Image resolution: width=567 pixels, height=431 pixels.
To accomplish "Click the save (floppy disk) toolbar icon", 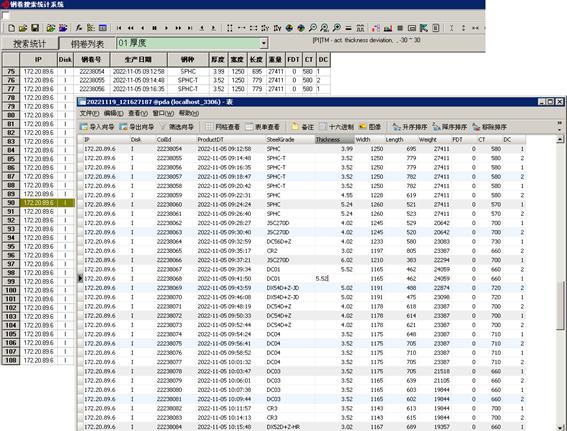I will coord(35,28).
